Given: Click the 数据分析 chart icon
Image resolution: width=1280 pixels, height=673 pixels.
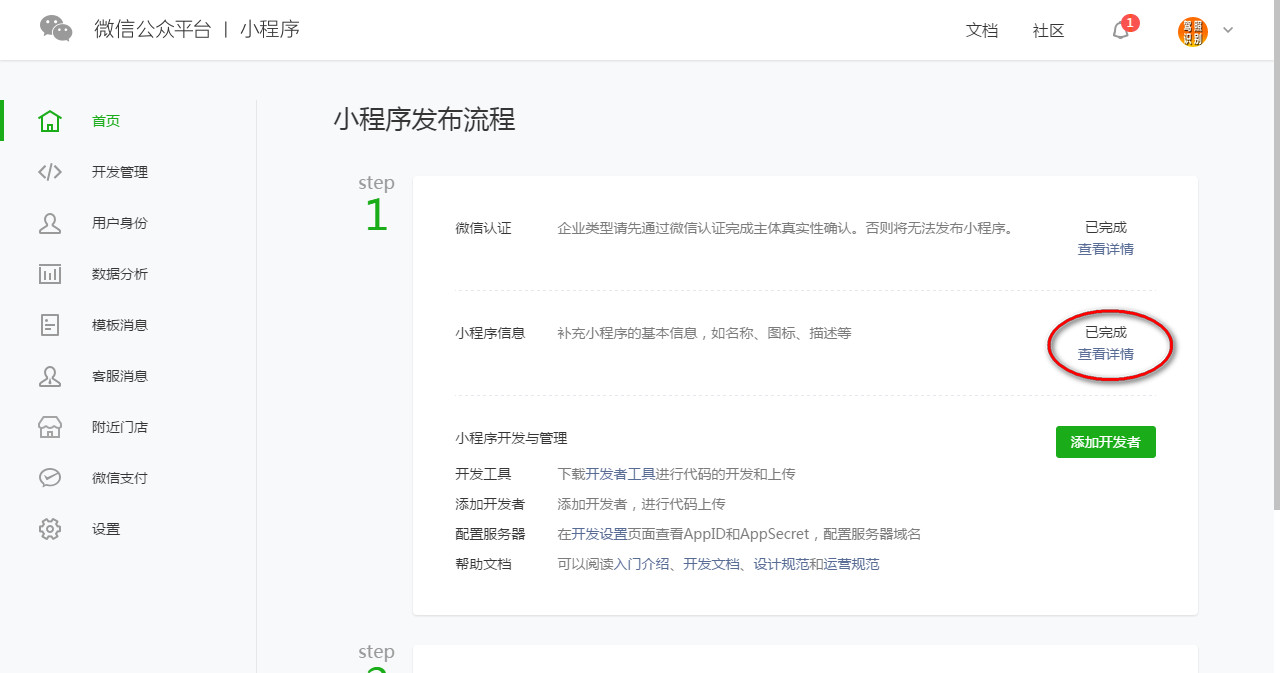Looking at the screenshot, I should (x=50, y=274).
